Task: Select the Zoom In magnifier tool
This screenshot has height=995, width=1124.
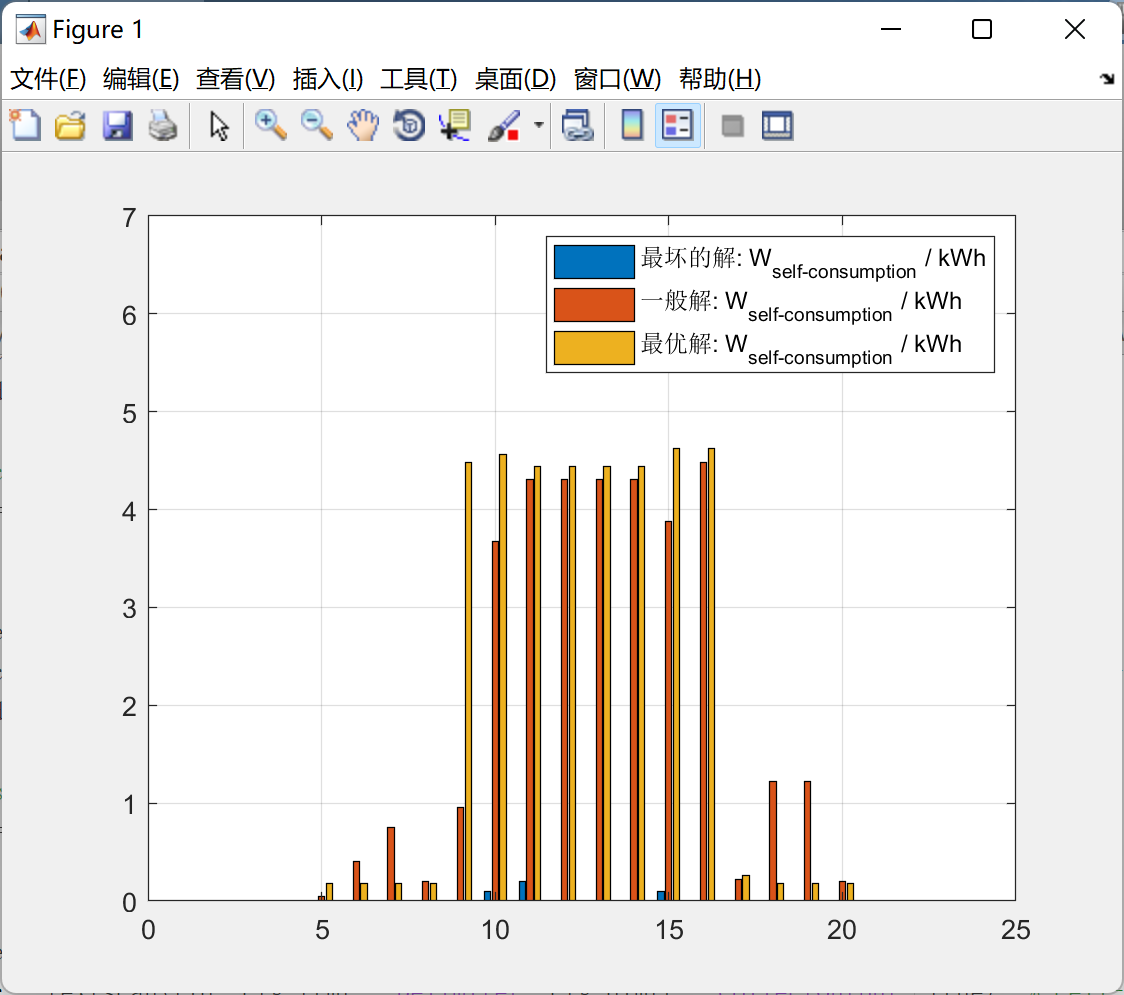Action: click(270, 126)
